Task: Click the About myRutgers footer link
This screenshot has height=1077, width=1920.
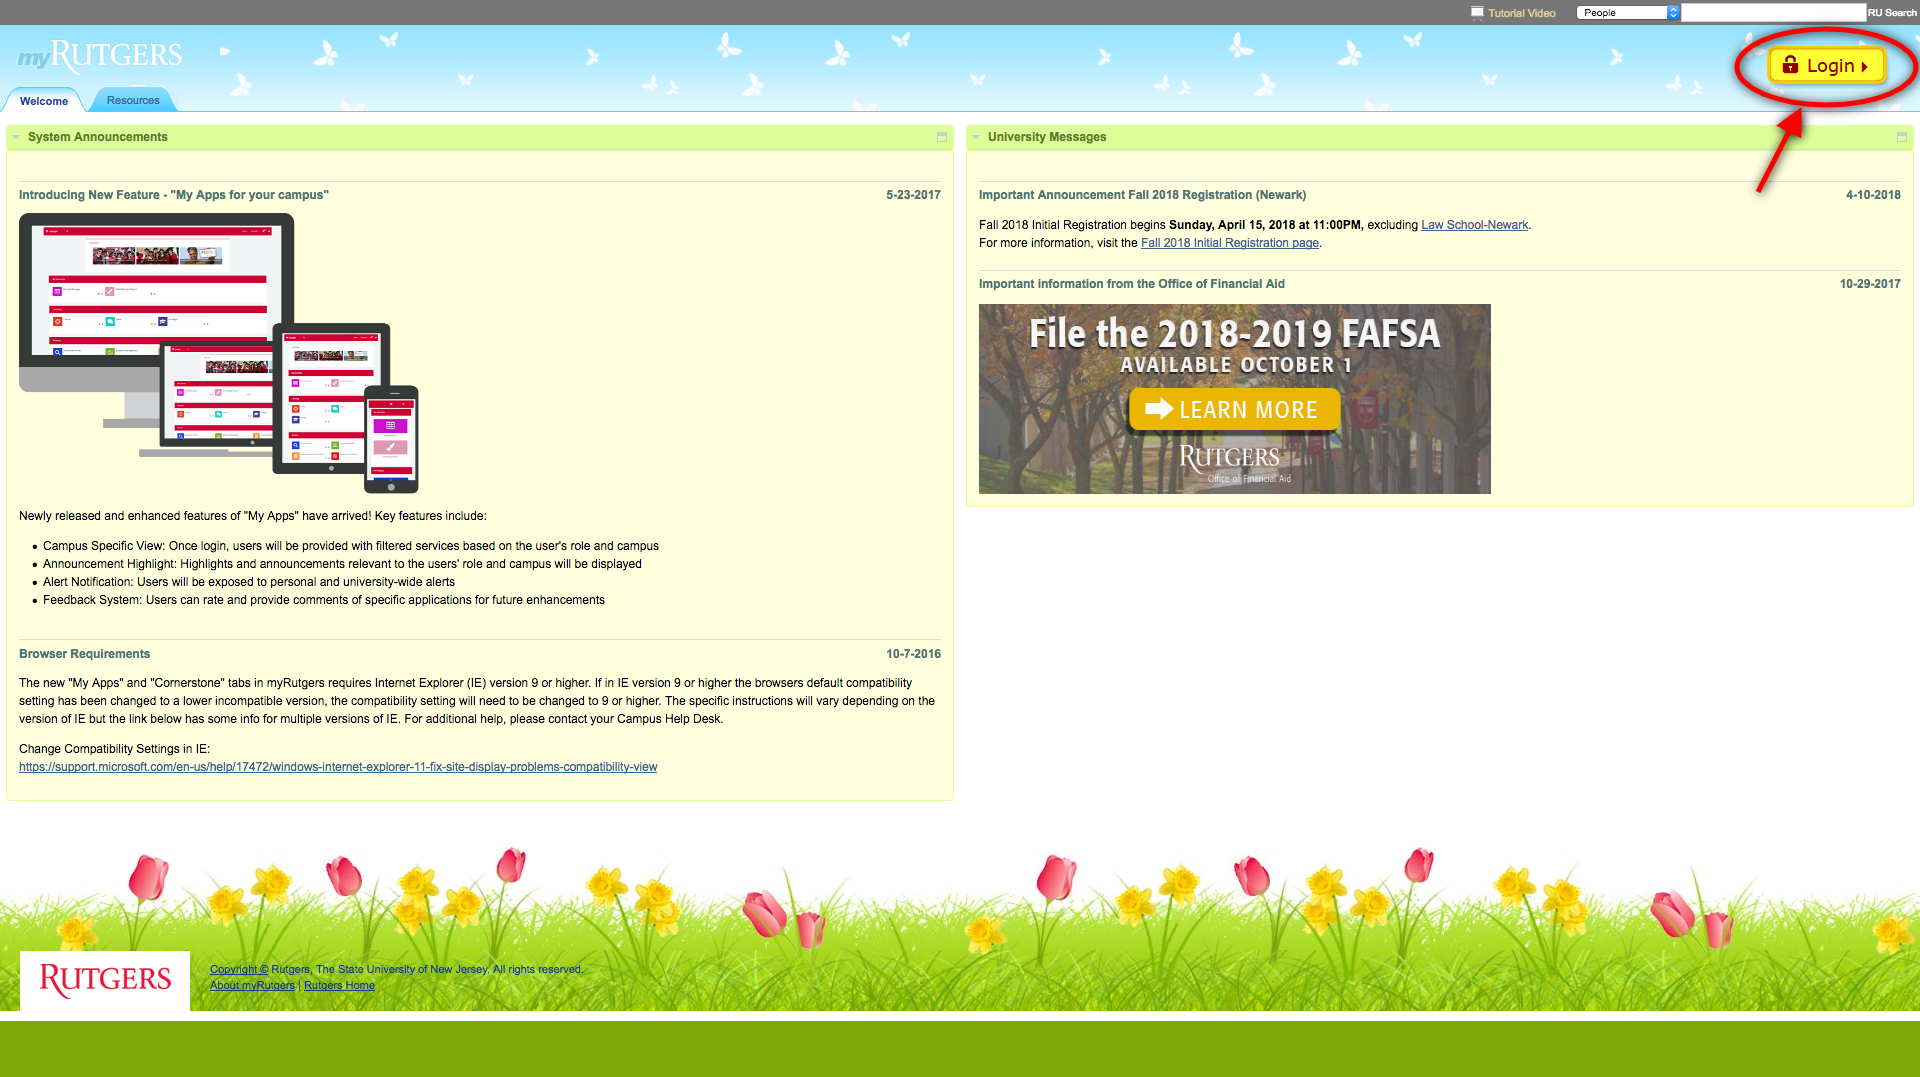Action: (x=252, y=986)
